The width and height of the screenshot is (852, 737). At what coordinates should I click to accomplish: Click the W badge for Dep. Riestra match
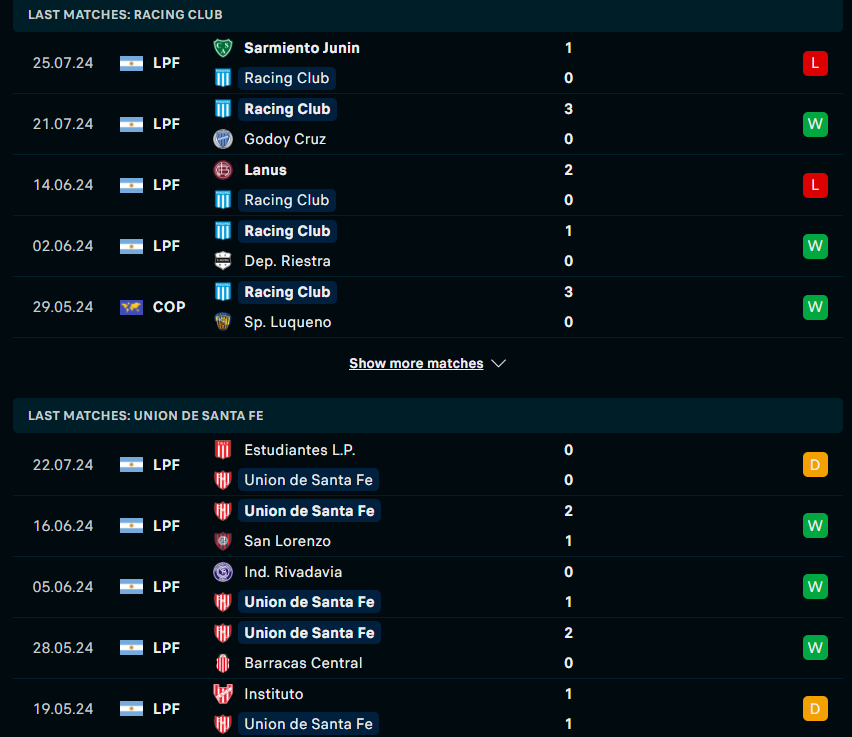[815, 246]
